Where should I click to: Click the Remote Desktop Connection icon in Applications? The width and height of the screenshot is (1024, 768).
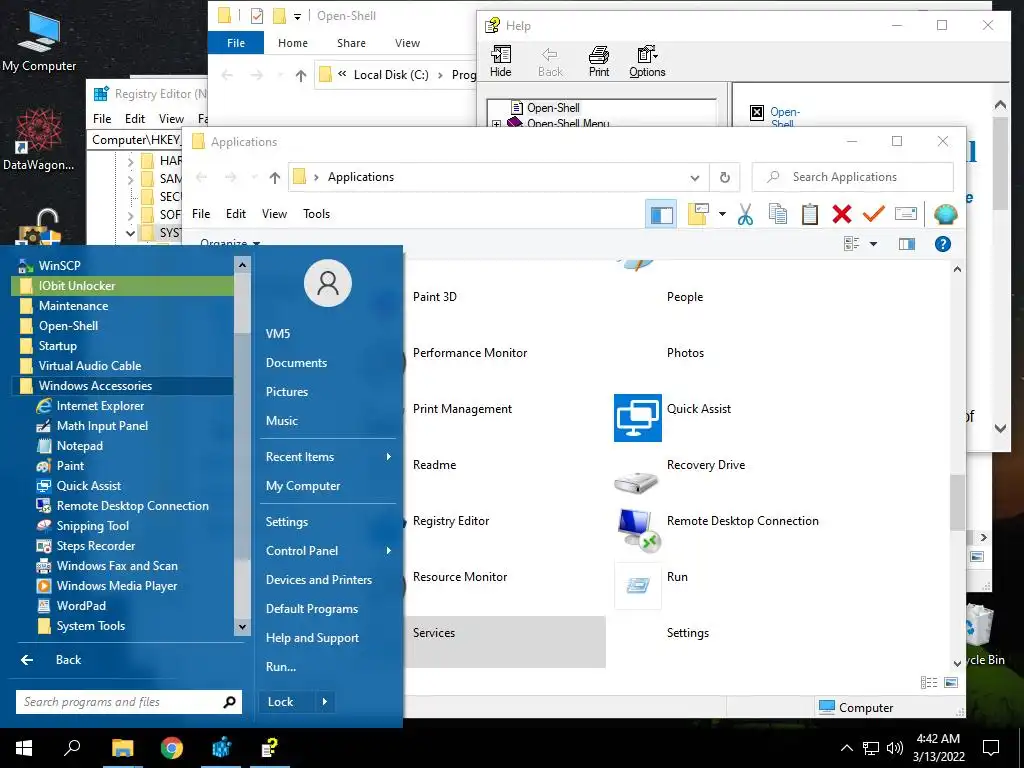click(x=639, y=530)
